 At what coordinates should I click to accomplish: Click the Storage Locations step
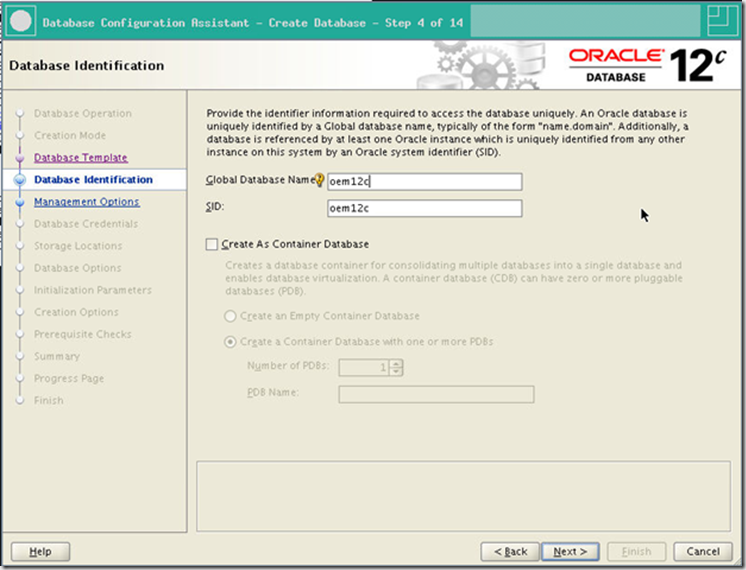click(x=78, y=246)
